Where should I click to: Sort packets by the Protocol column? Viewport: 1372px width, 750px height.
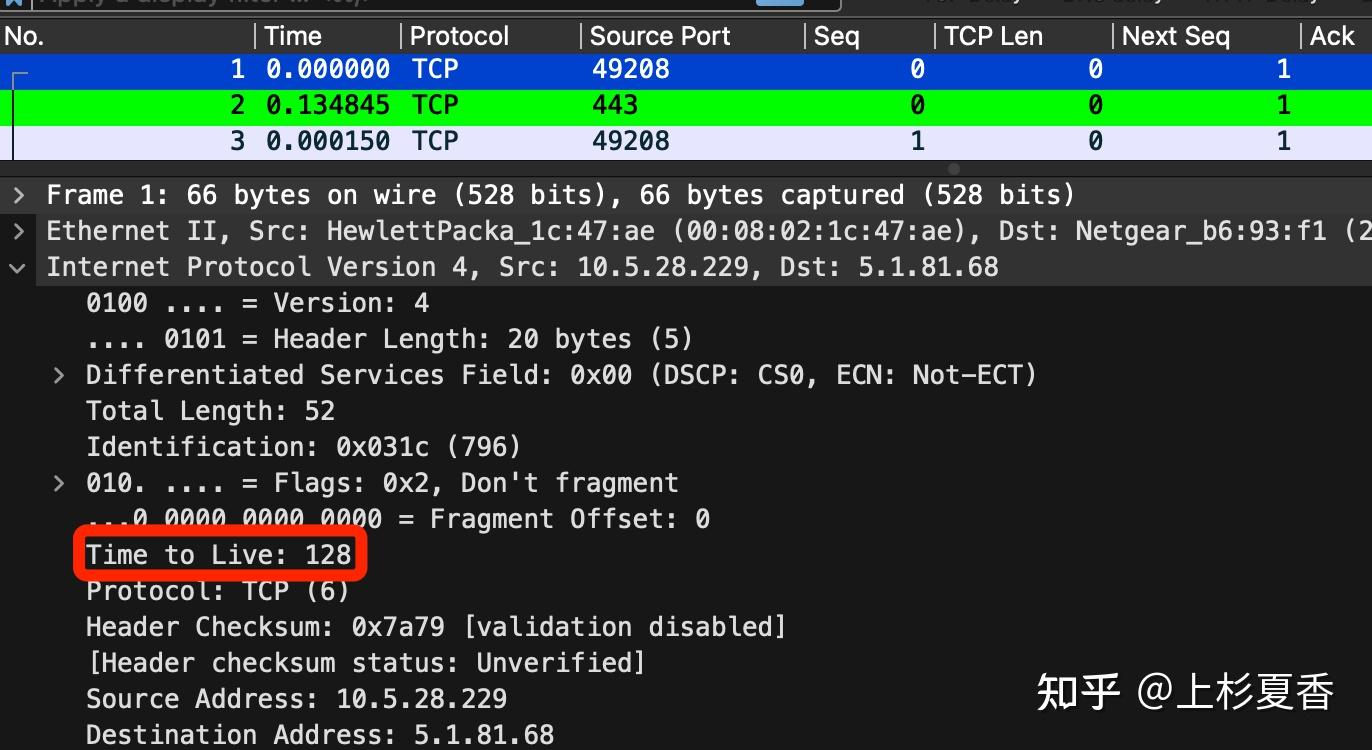(x=458, y=36)
